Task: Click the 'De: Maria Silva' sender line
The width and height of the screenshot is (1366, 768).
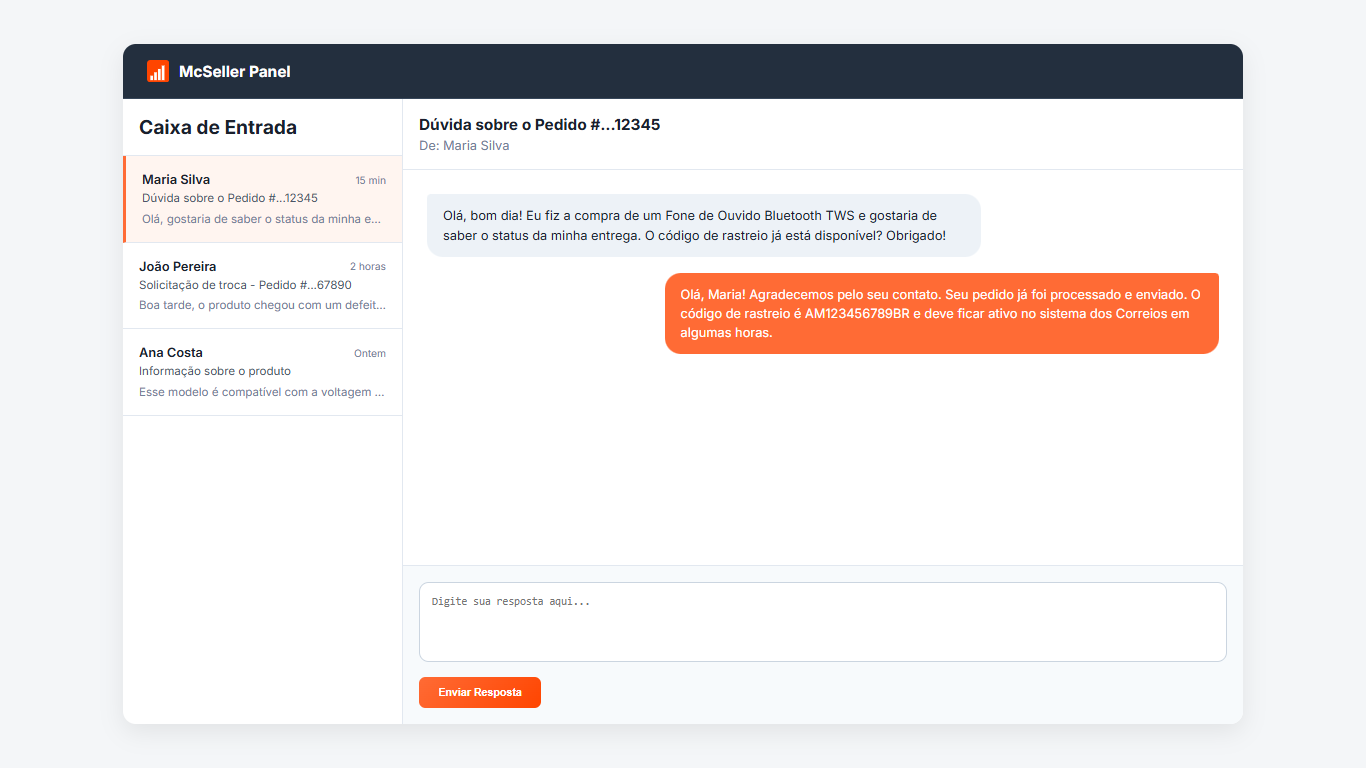Action: 464,146
